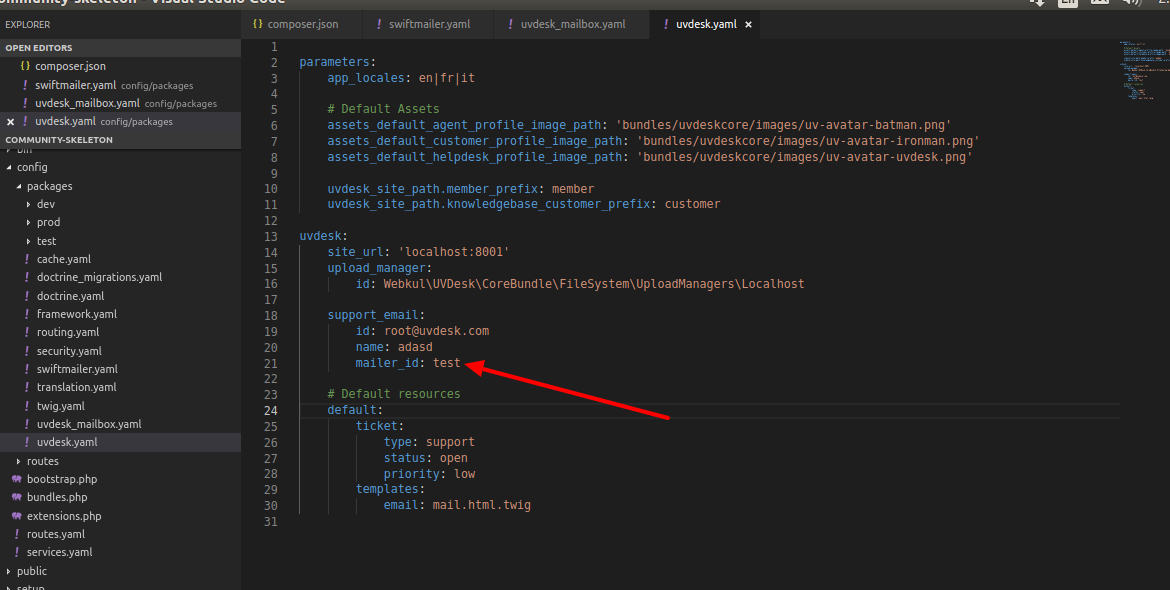Click line number 21 in gutter

[x=270, y=363]
